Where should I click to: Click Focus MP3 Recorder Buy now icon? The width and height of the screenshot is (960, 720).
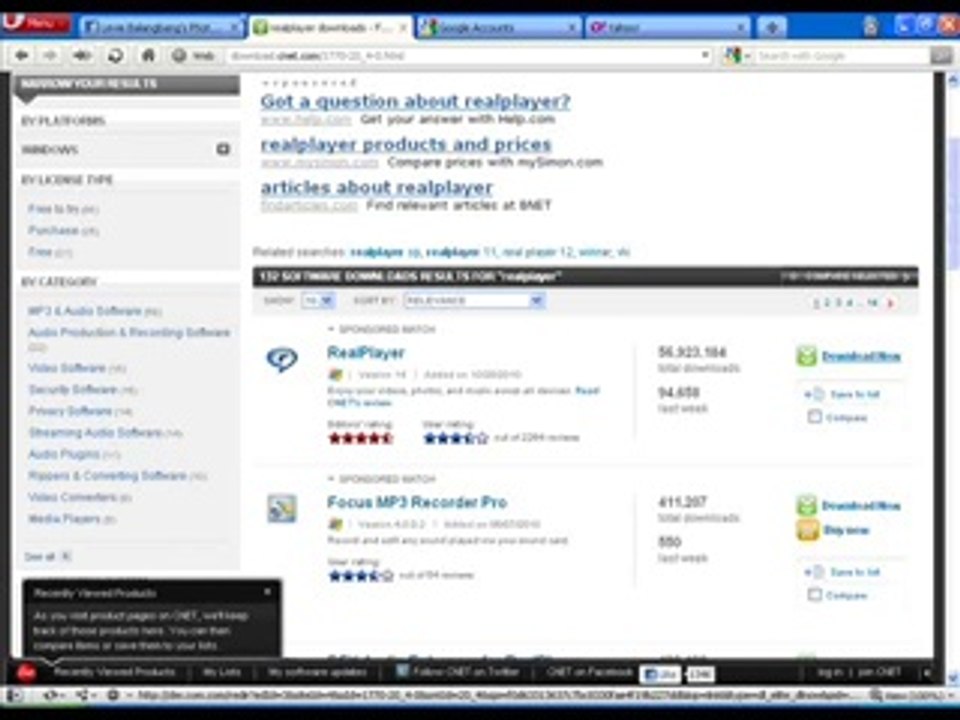[807, 530]
